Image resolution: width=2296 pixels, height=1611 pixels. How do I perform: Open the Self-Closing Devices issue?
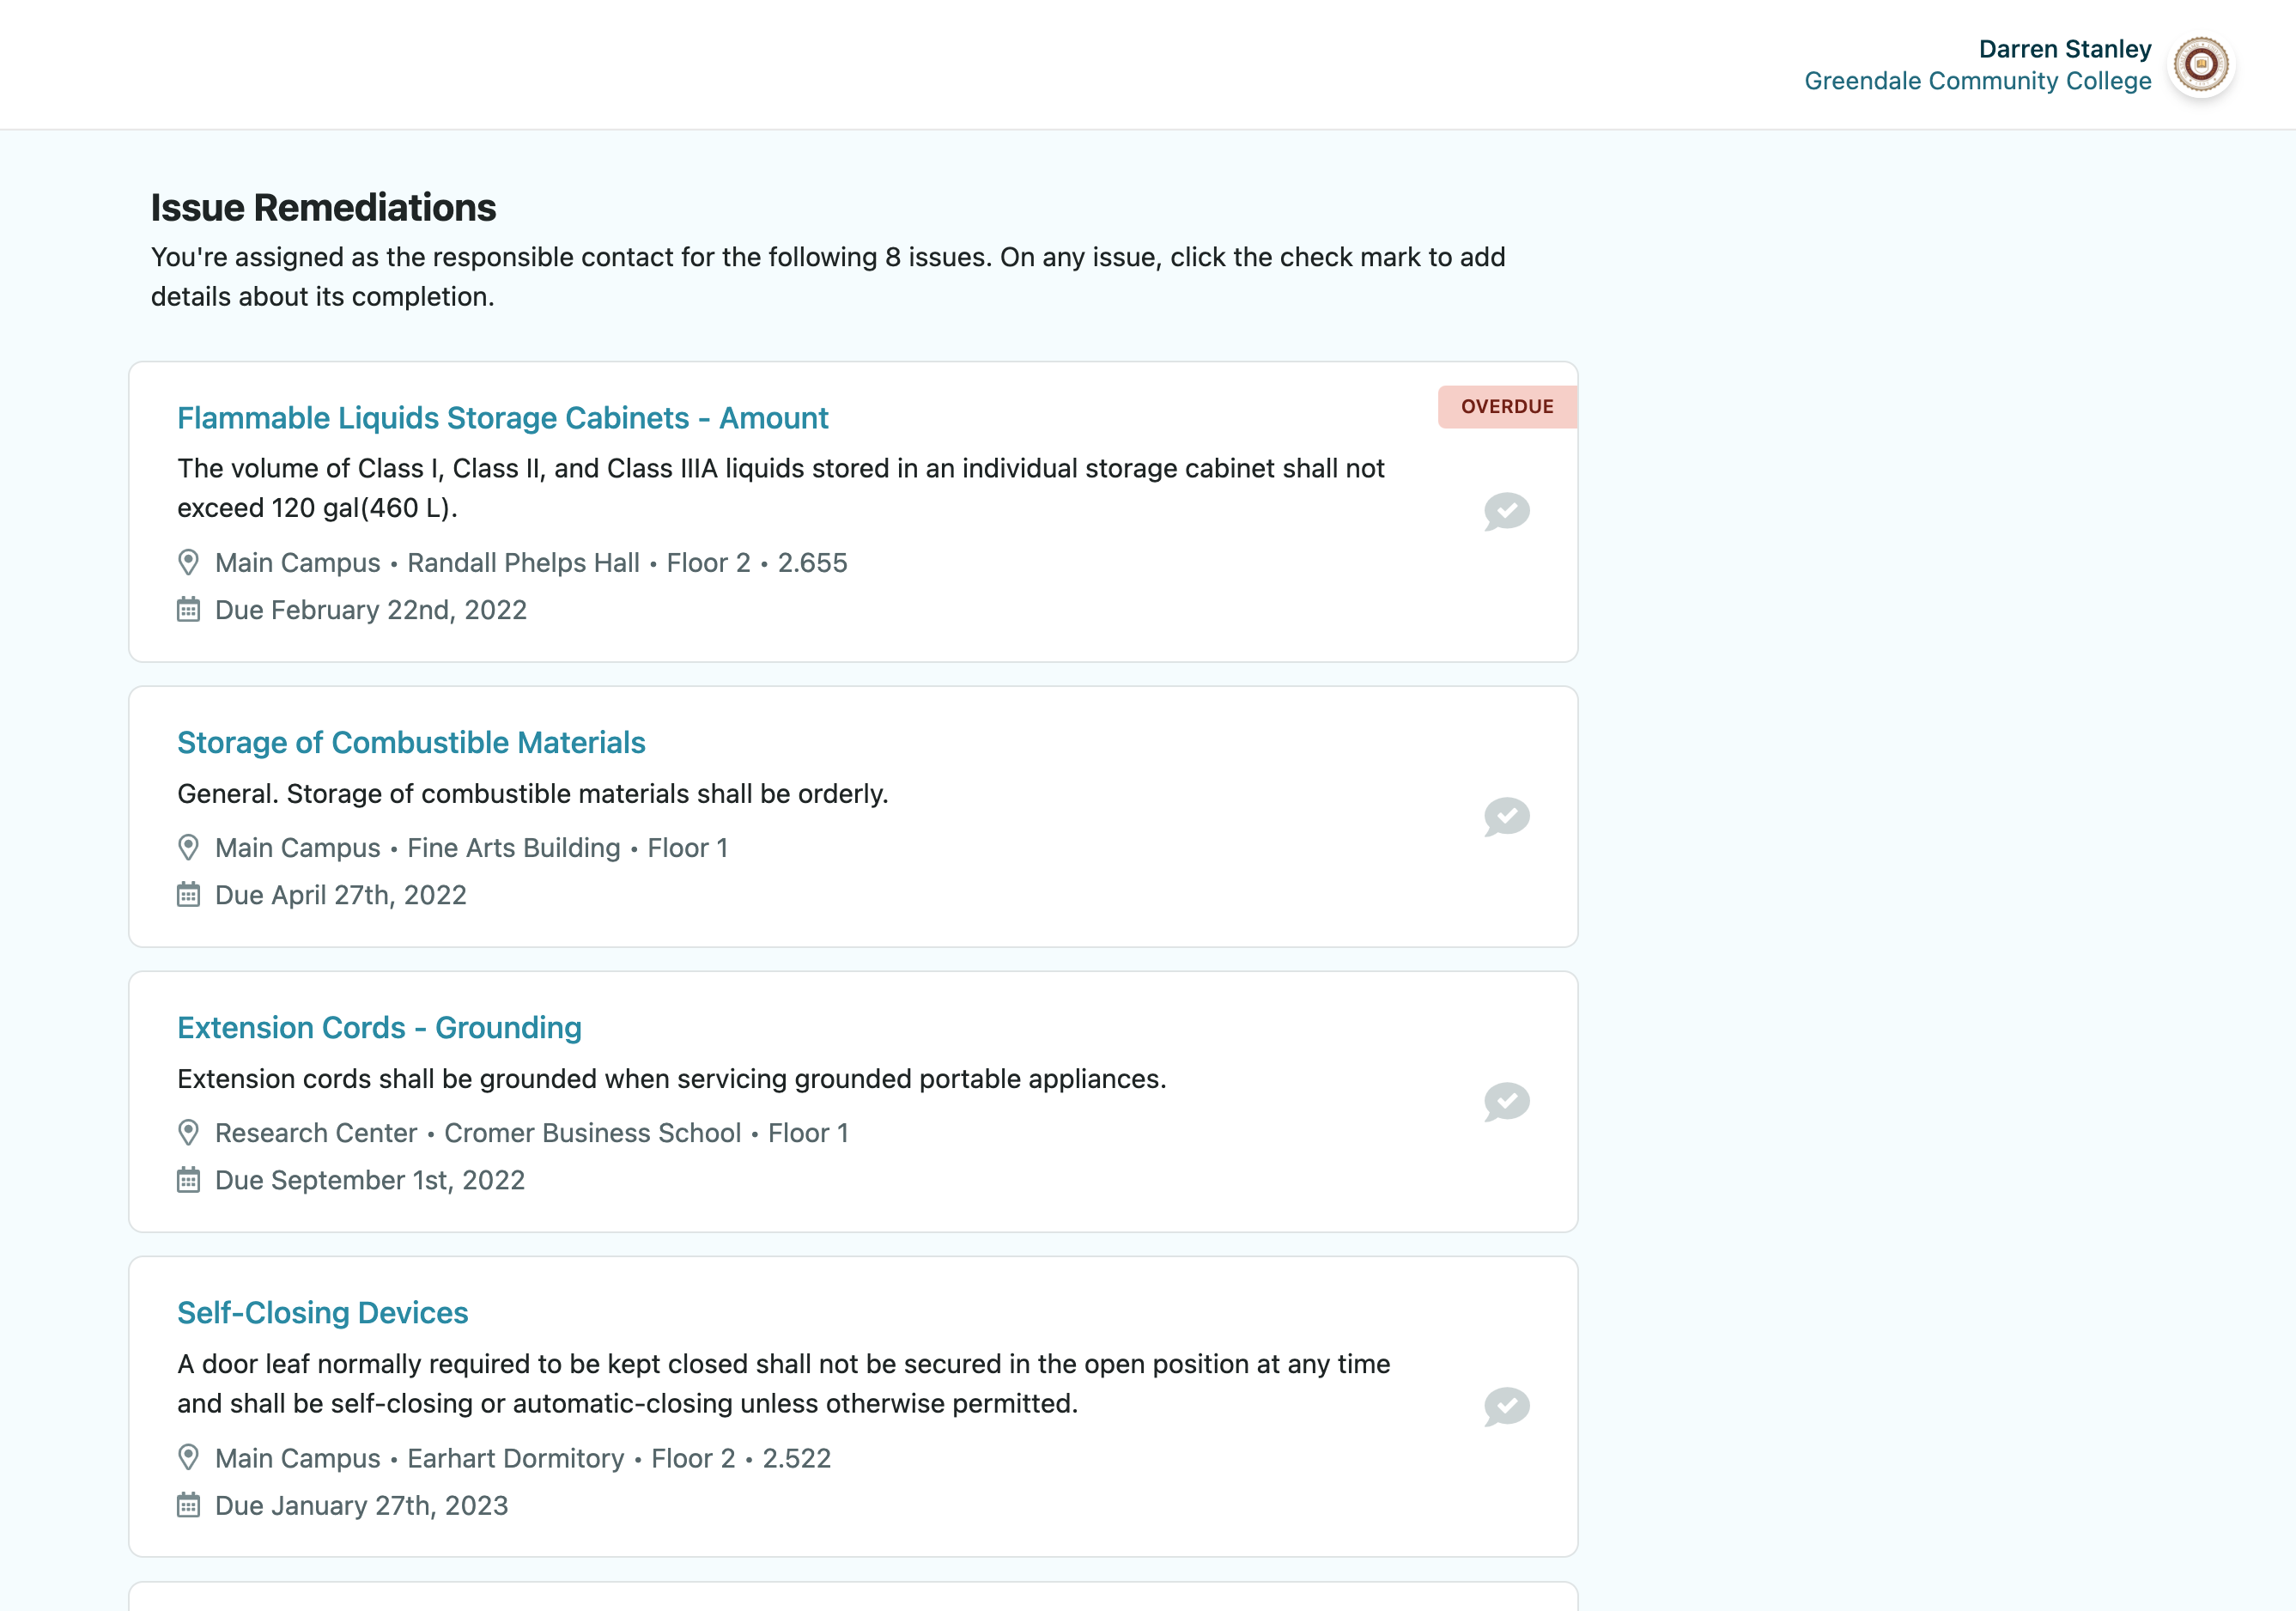coord(322,1312)
